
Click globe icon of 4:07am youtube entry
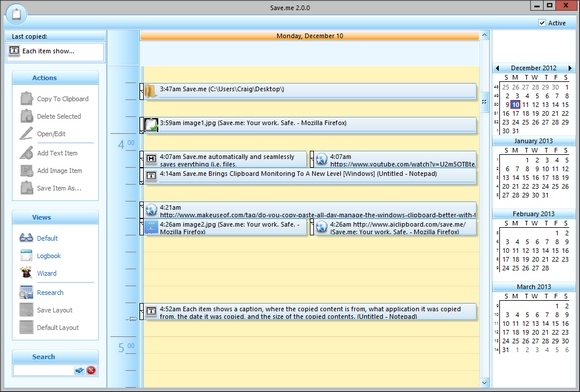click(321, 159)
